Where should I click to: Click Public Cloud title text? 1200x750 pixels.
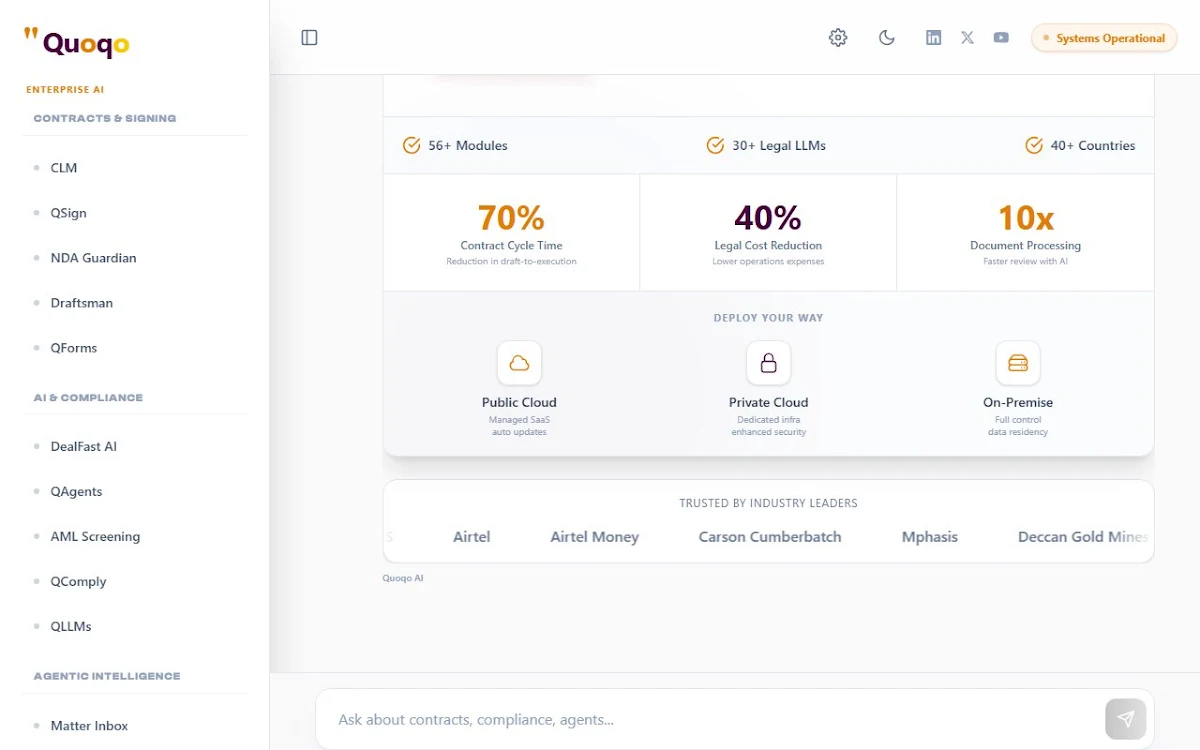pyautogui.click(x=519, y=402)
